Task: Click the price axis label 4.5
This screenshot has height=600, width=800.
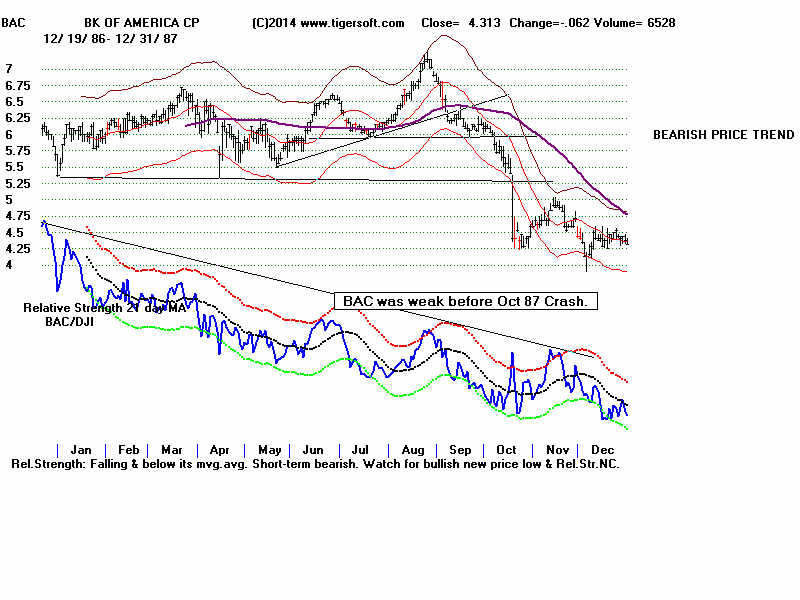Action: [14, 233]
